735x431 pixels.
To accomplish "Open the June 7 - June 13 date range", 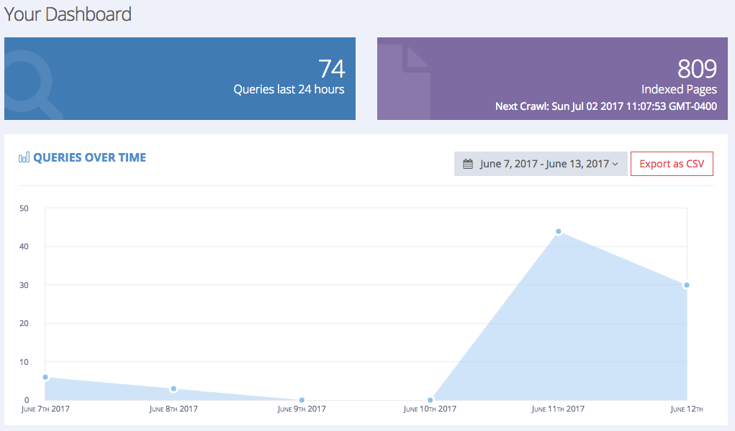I will click(544, 164).
